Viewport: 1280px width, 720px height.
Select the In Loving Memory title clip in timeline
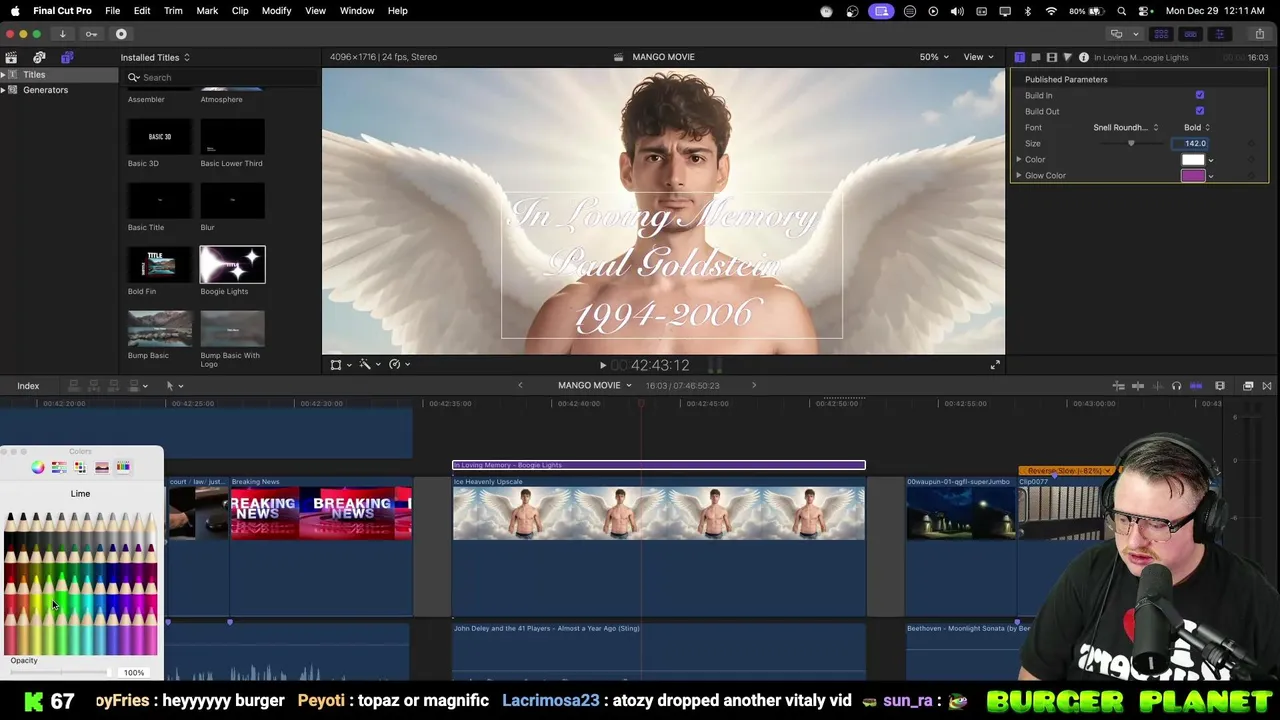[x=659, y=465]
